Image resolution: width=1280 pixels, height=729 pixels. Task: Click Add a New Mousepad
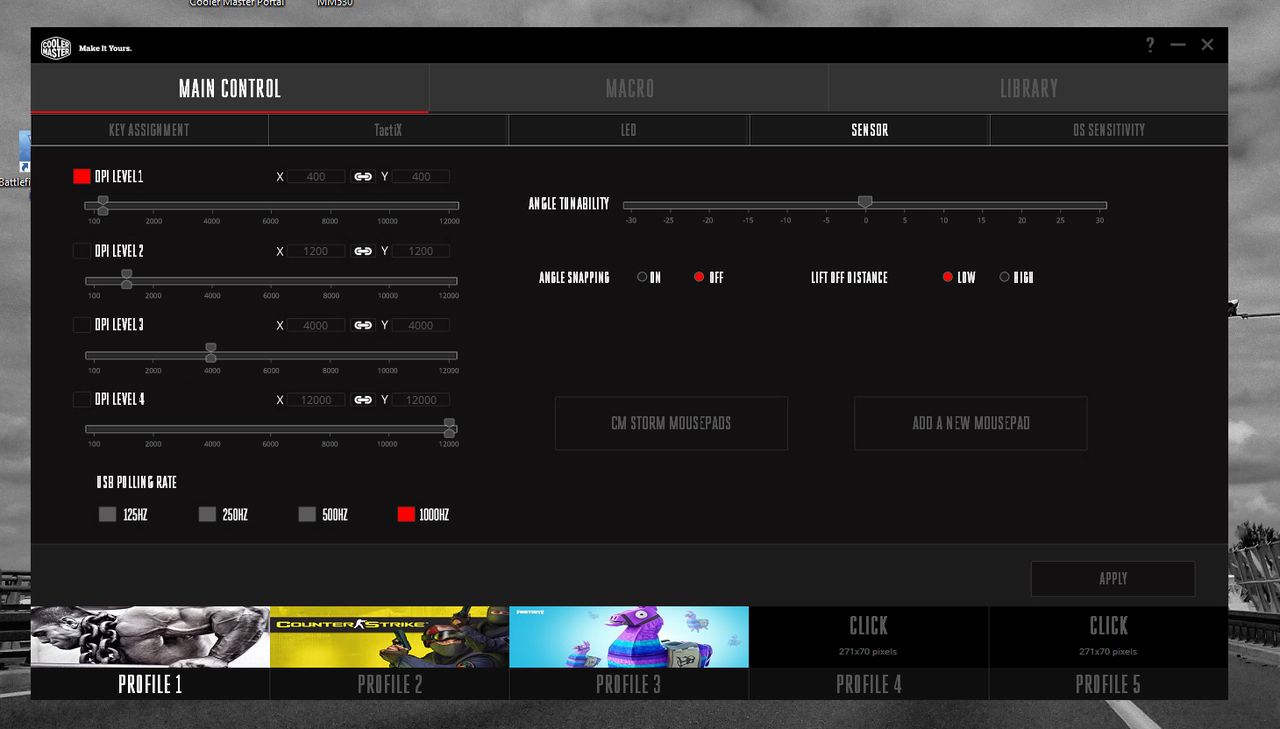tap(970, 423)
